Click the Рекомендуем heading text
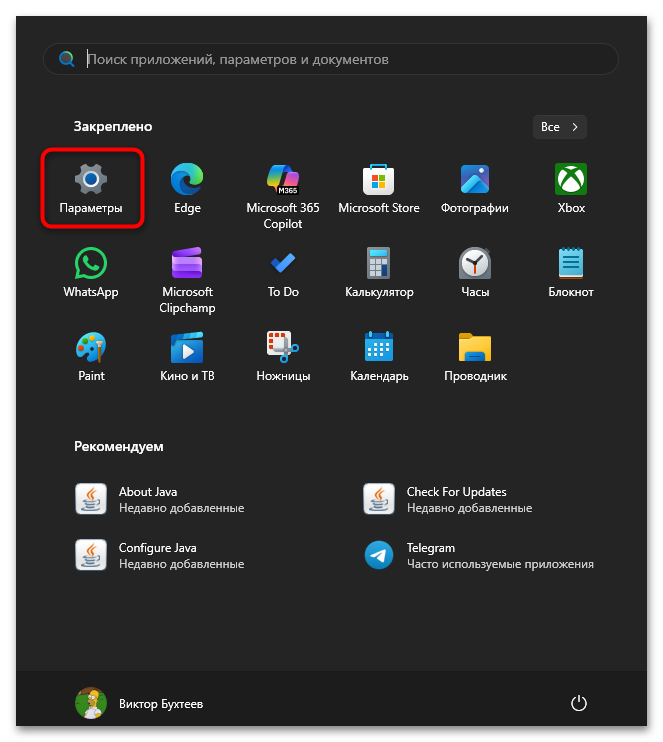 tap(119, 447)
